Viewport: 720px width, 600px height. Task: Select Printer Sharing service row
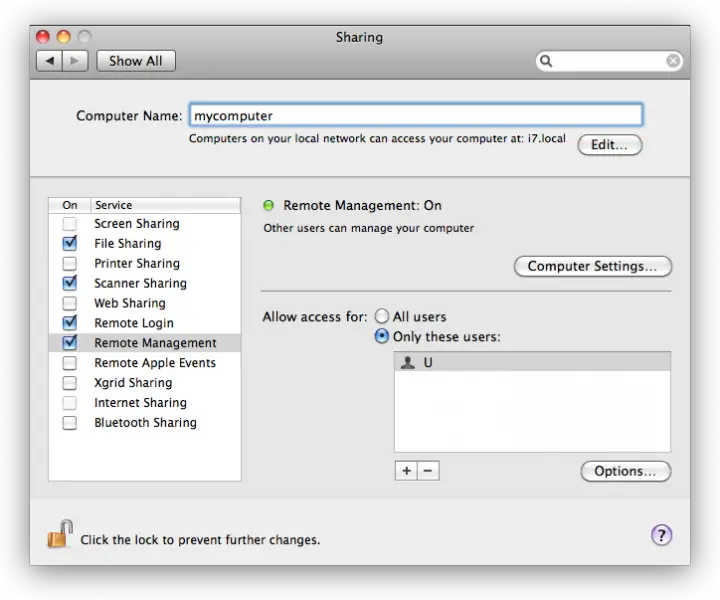(x=145, y=264)
